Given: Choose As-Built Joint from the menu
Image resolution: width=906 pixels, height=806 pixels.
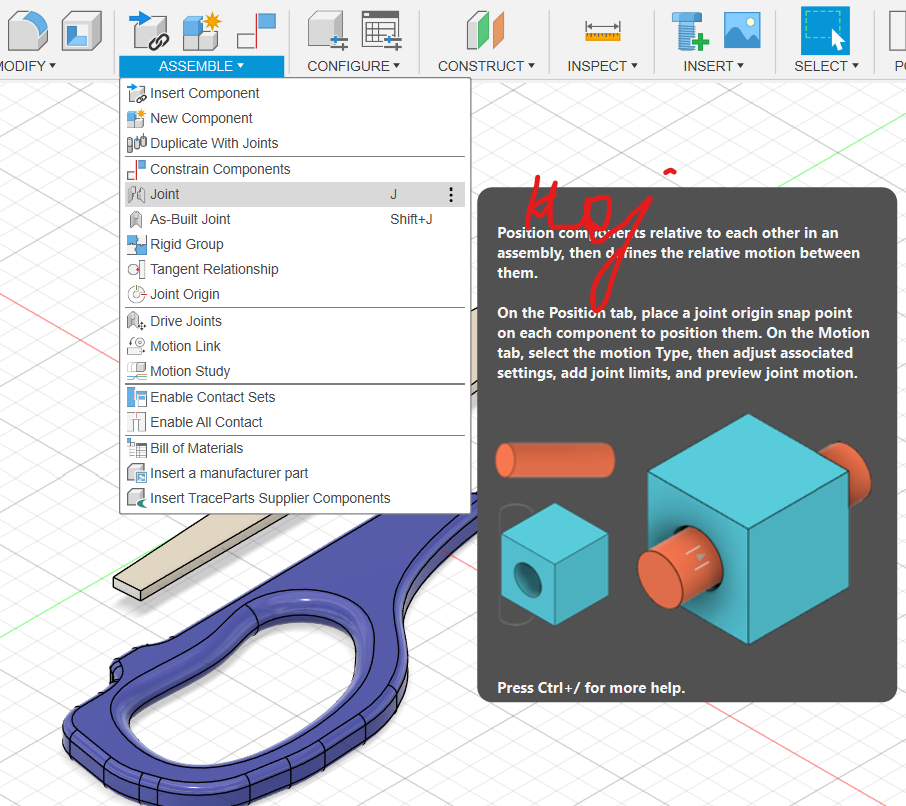Looking at the screenshot, I should [190, 219].
